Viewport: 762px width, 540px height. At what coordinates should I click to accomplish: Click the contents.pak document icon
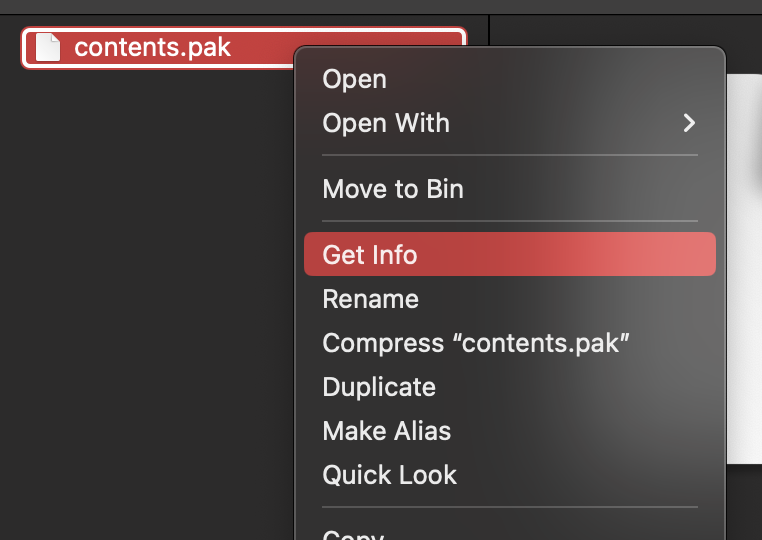tap(48, 47)
